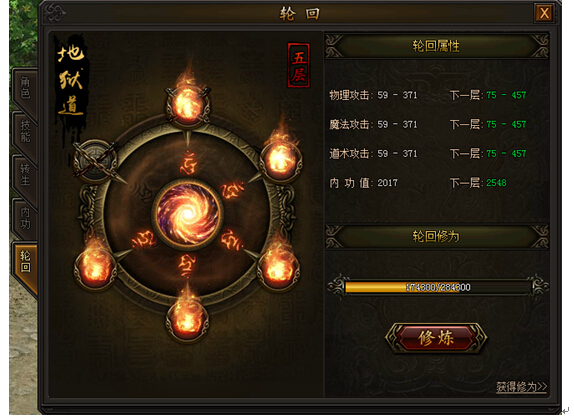Open the 获得修为>> link
Viewport: 574px width, 416px height.
click(x=522, y=387)
